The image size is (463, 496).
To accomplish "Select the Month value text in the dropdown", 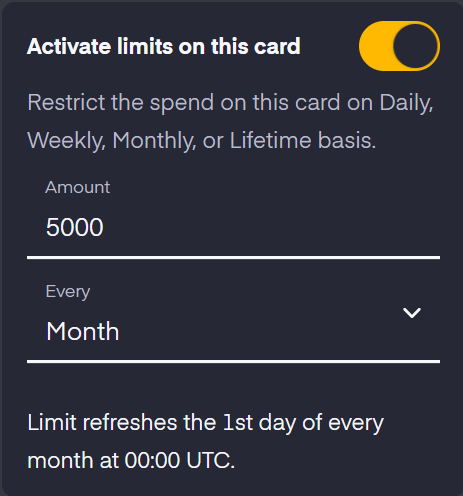I will [x=82, y=331].
